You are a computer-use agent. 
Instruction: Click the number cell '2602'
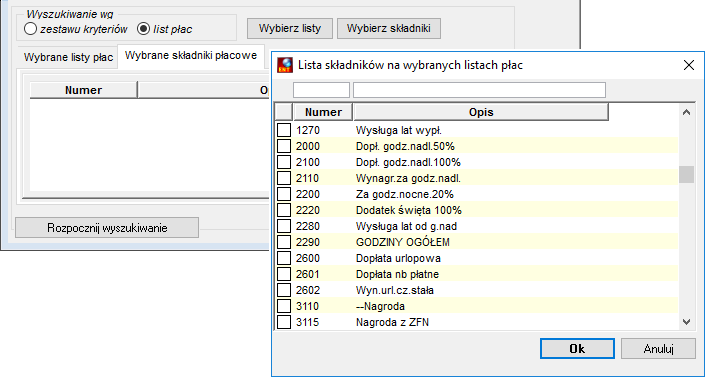pyautogui.click(x=308, y=290)
